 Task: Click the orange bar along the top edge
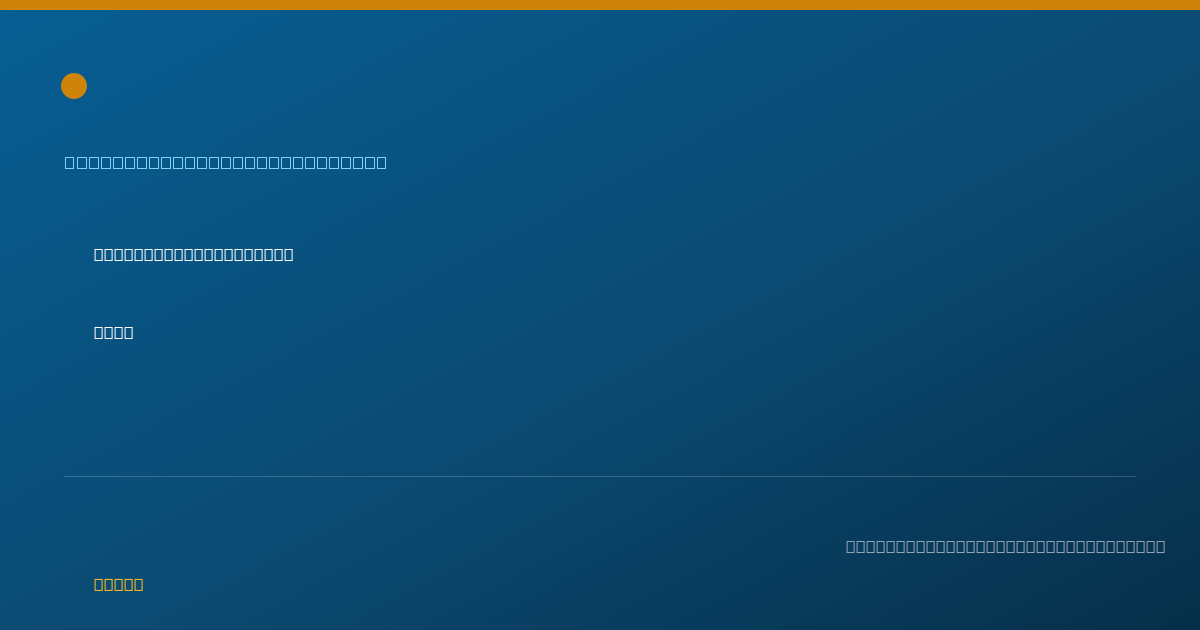(600, 5)
